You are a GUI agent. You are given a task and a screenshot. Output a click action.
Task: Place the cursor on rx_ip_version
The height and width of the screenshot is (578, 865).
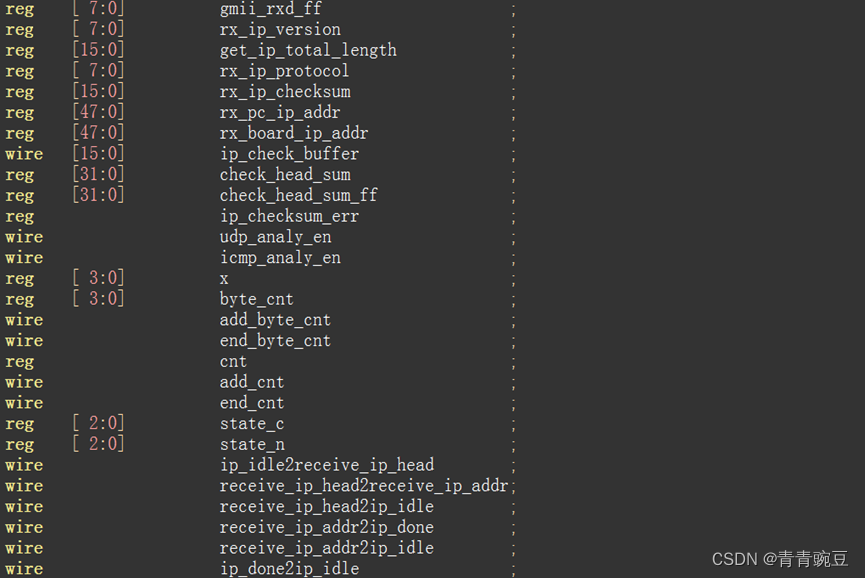[x=280, y=29]
